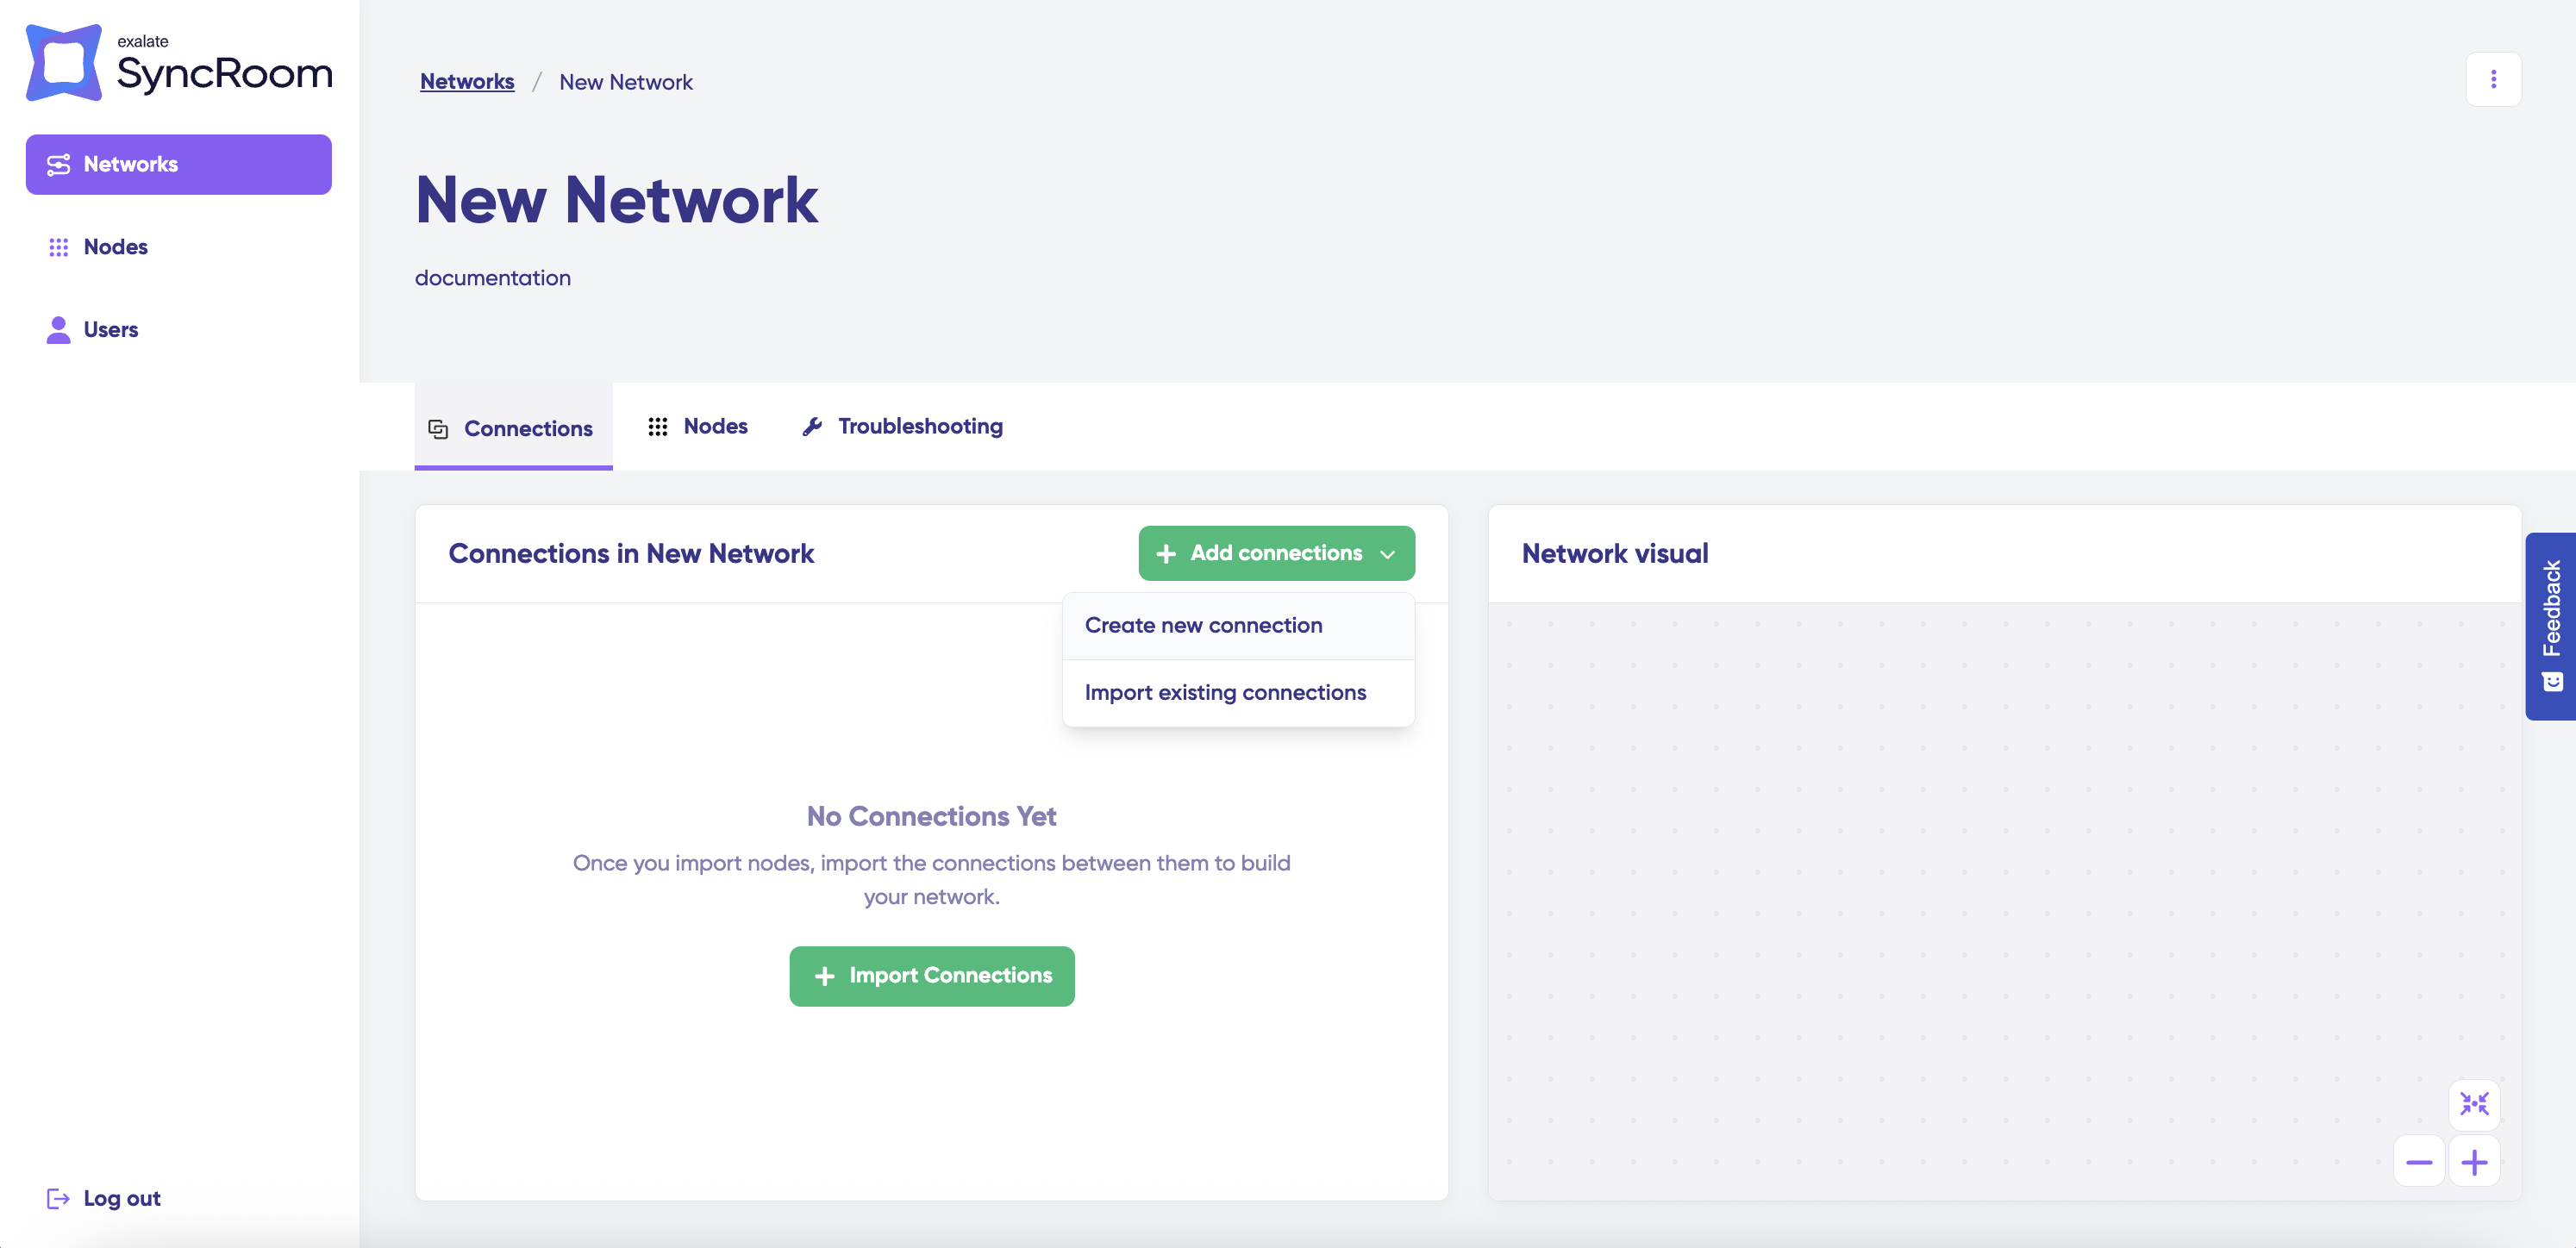
Task: Open Users from the sidebar
Action: coord(110,329)
